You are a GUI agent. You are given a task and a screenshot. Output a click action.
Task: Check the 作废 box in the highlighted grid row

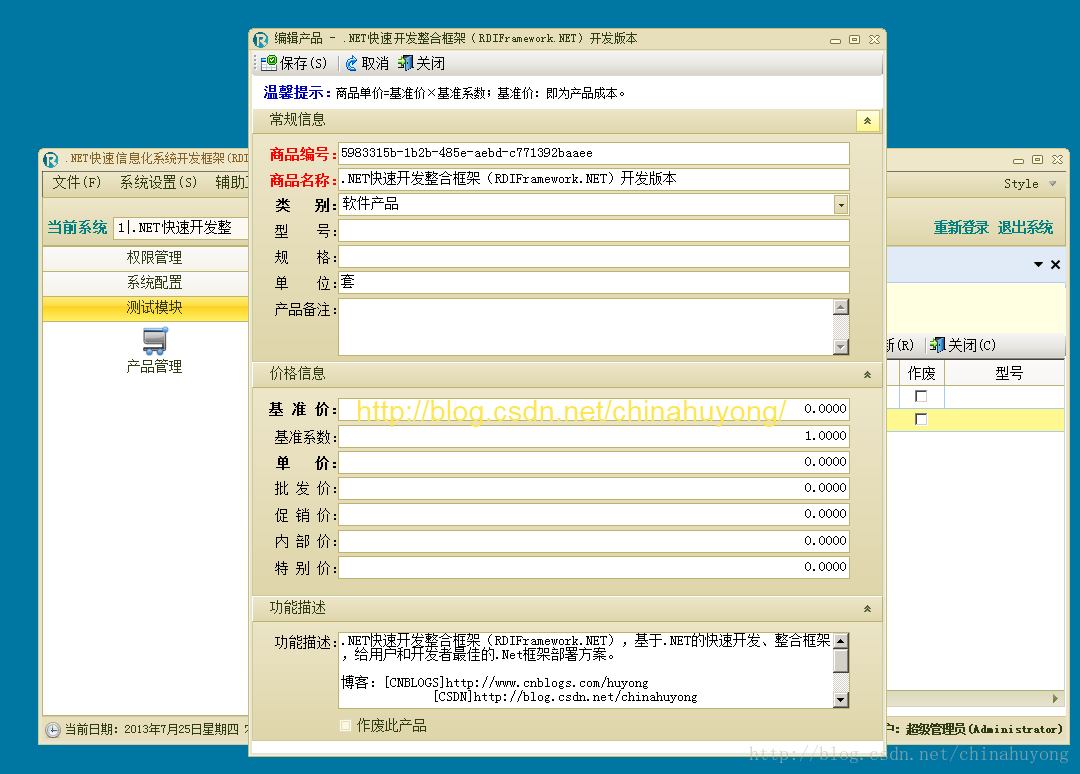921,419
